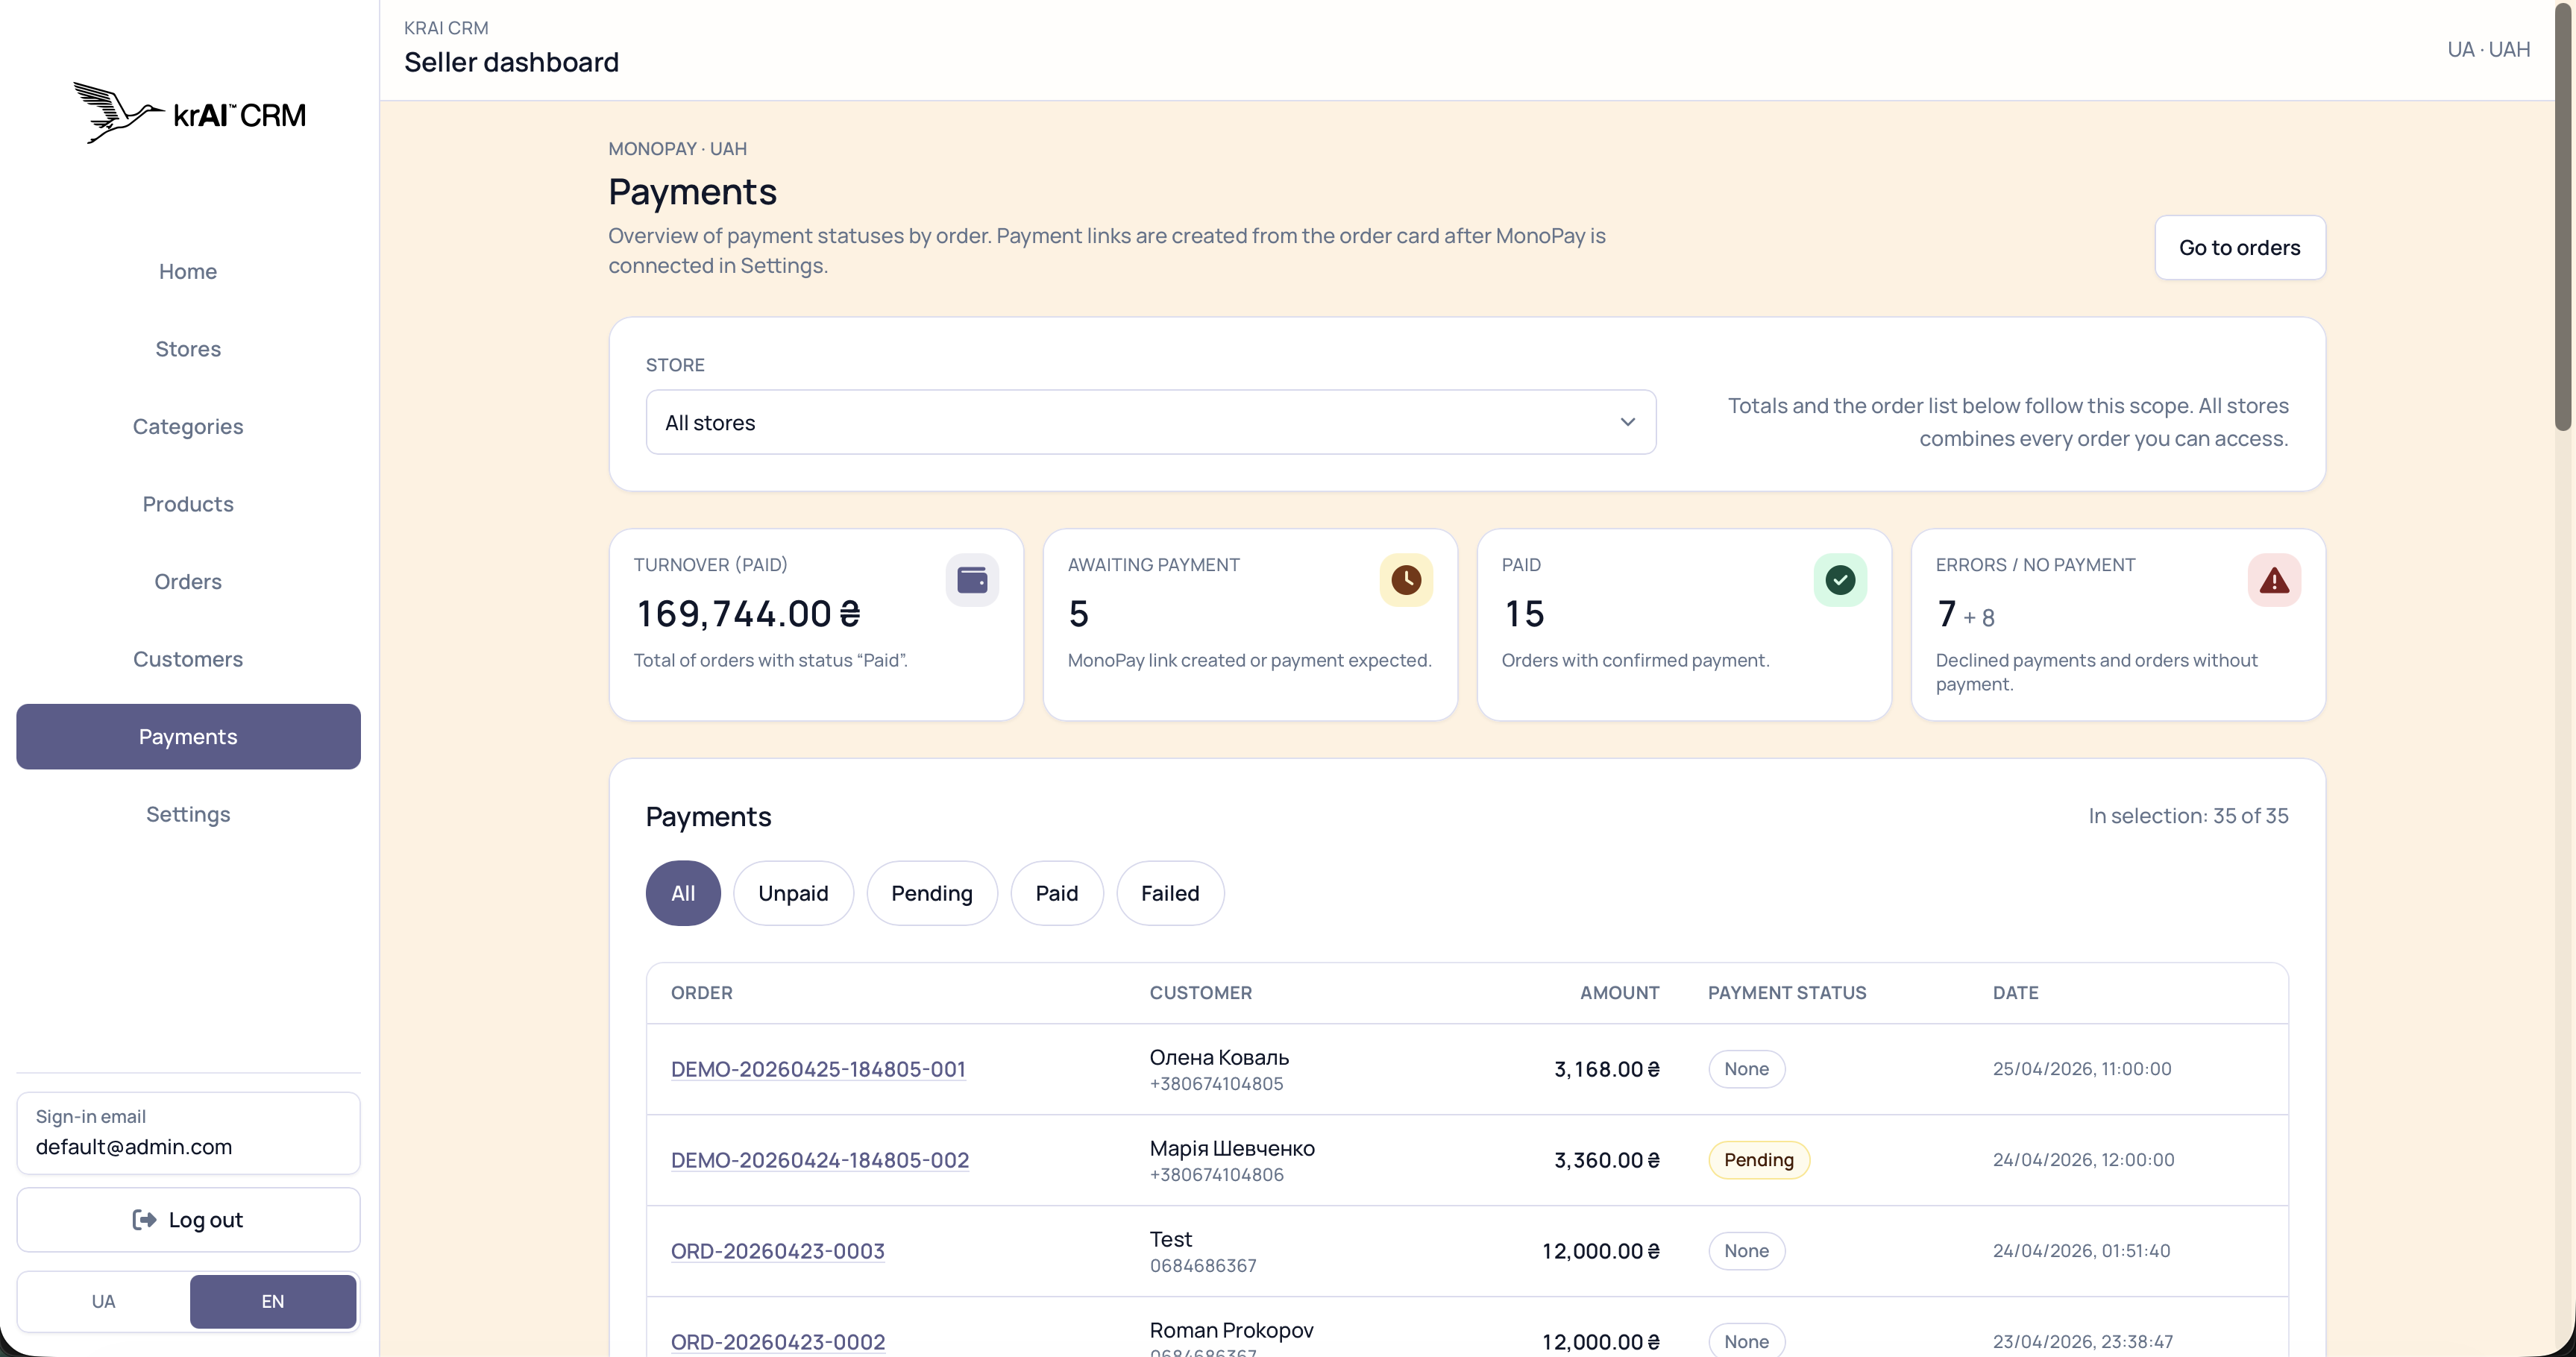This screenshot has width=2576, height=1357.
Task: Click the CUSTOMER column header
Action: coord(1200,993)
